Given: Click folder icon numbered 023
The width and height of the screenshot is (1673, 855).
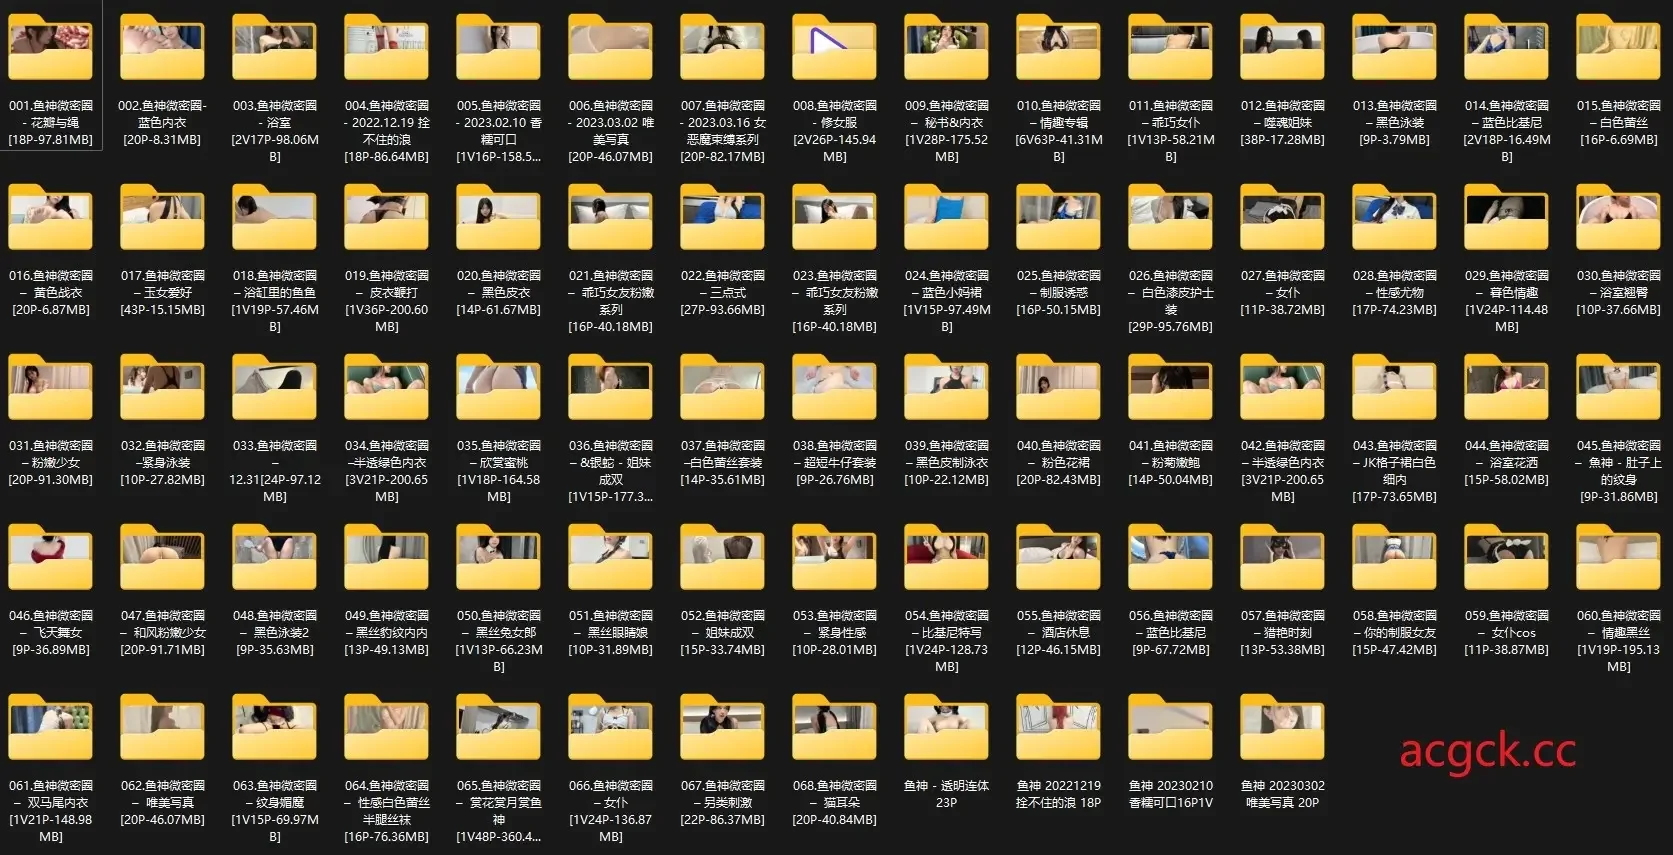Looking at the screenshot, I should click(x=834, y=217).
